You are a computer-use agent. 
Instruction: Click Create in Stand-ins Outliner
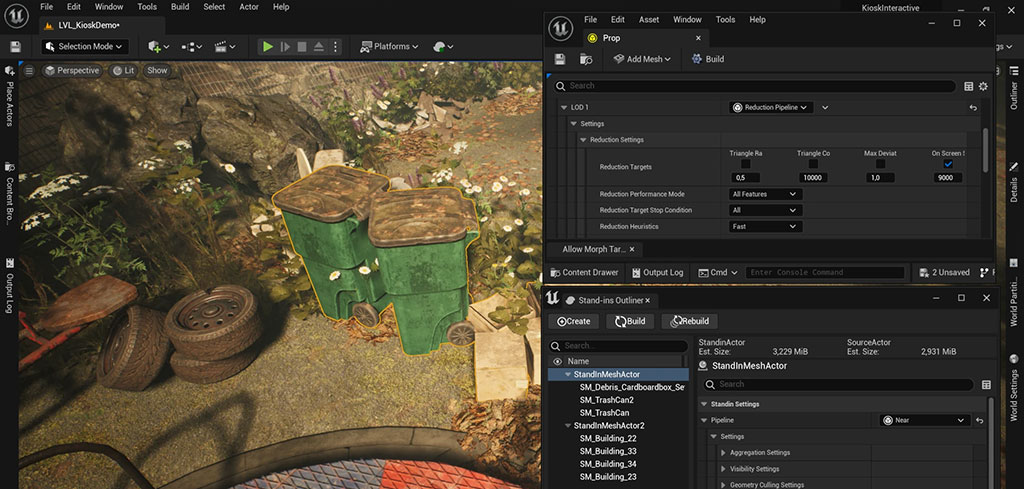pyautogui.click(x=573, y=321)
